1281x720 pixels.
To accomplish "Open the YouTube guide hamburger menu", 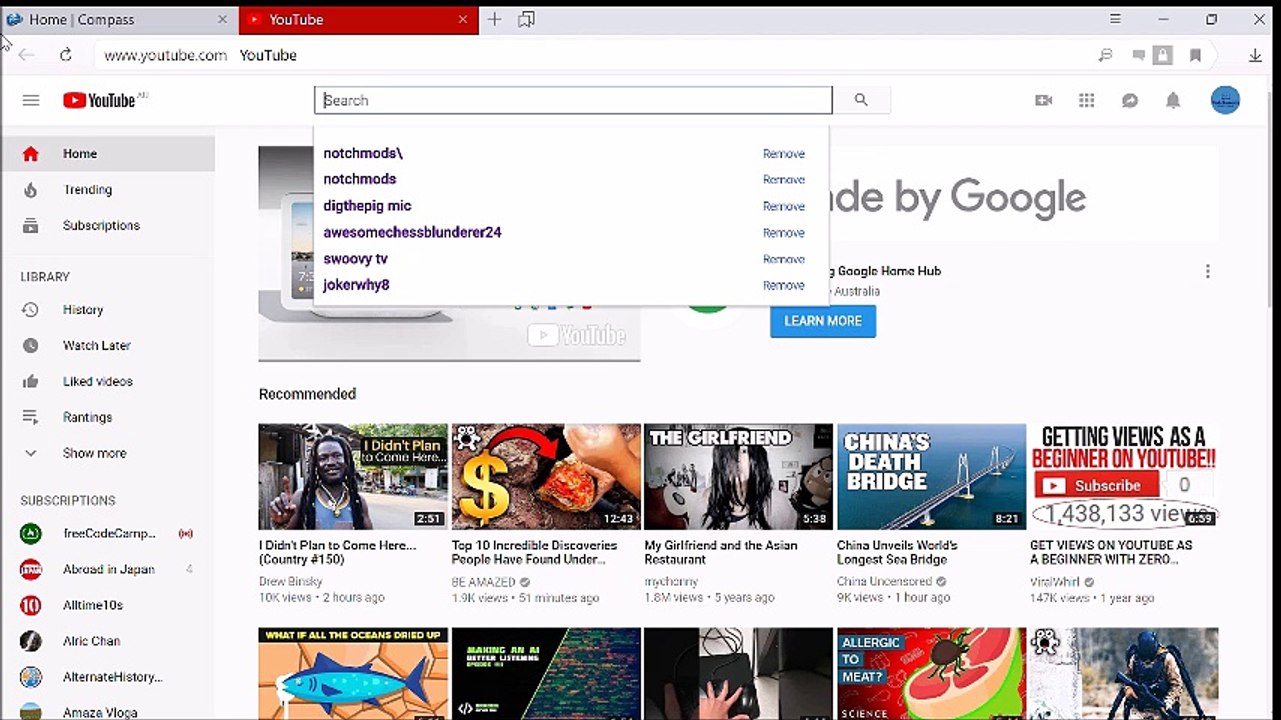I will [31, 100].
